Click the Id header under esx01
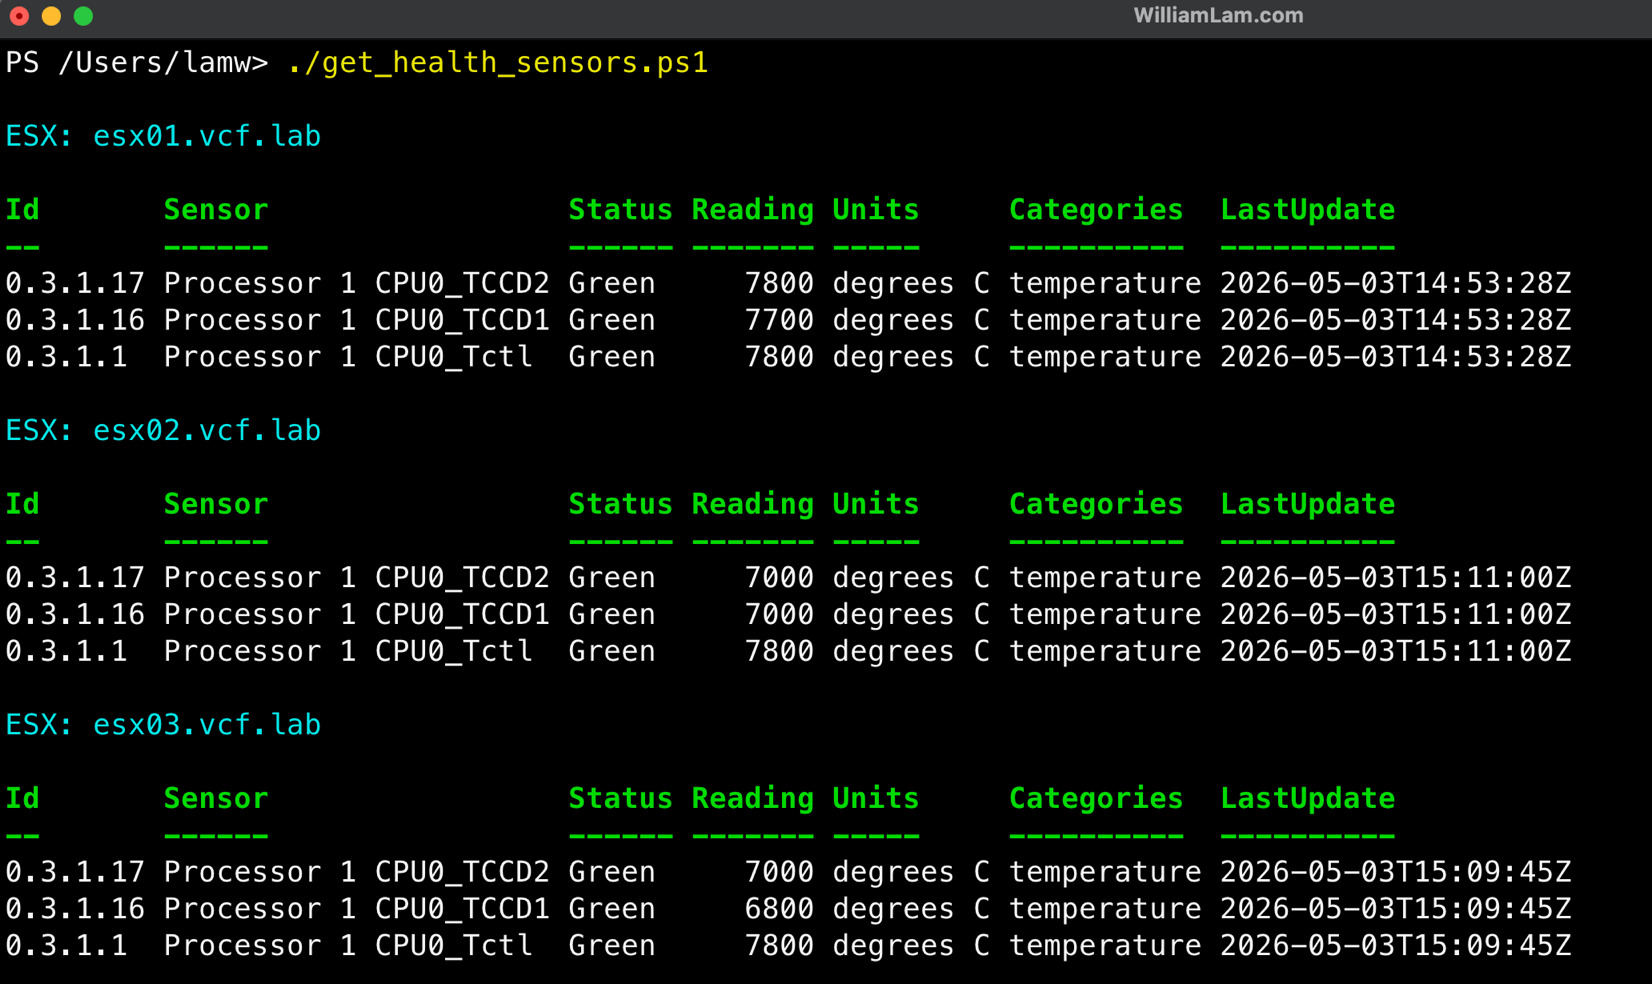Screen dimensions: 1652x984 (x=23, y=210)
